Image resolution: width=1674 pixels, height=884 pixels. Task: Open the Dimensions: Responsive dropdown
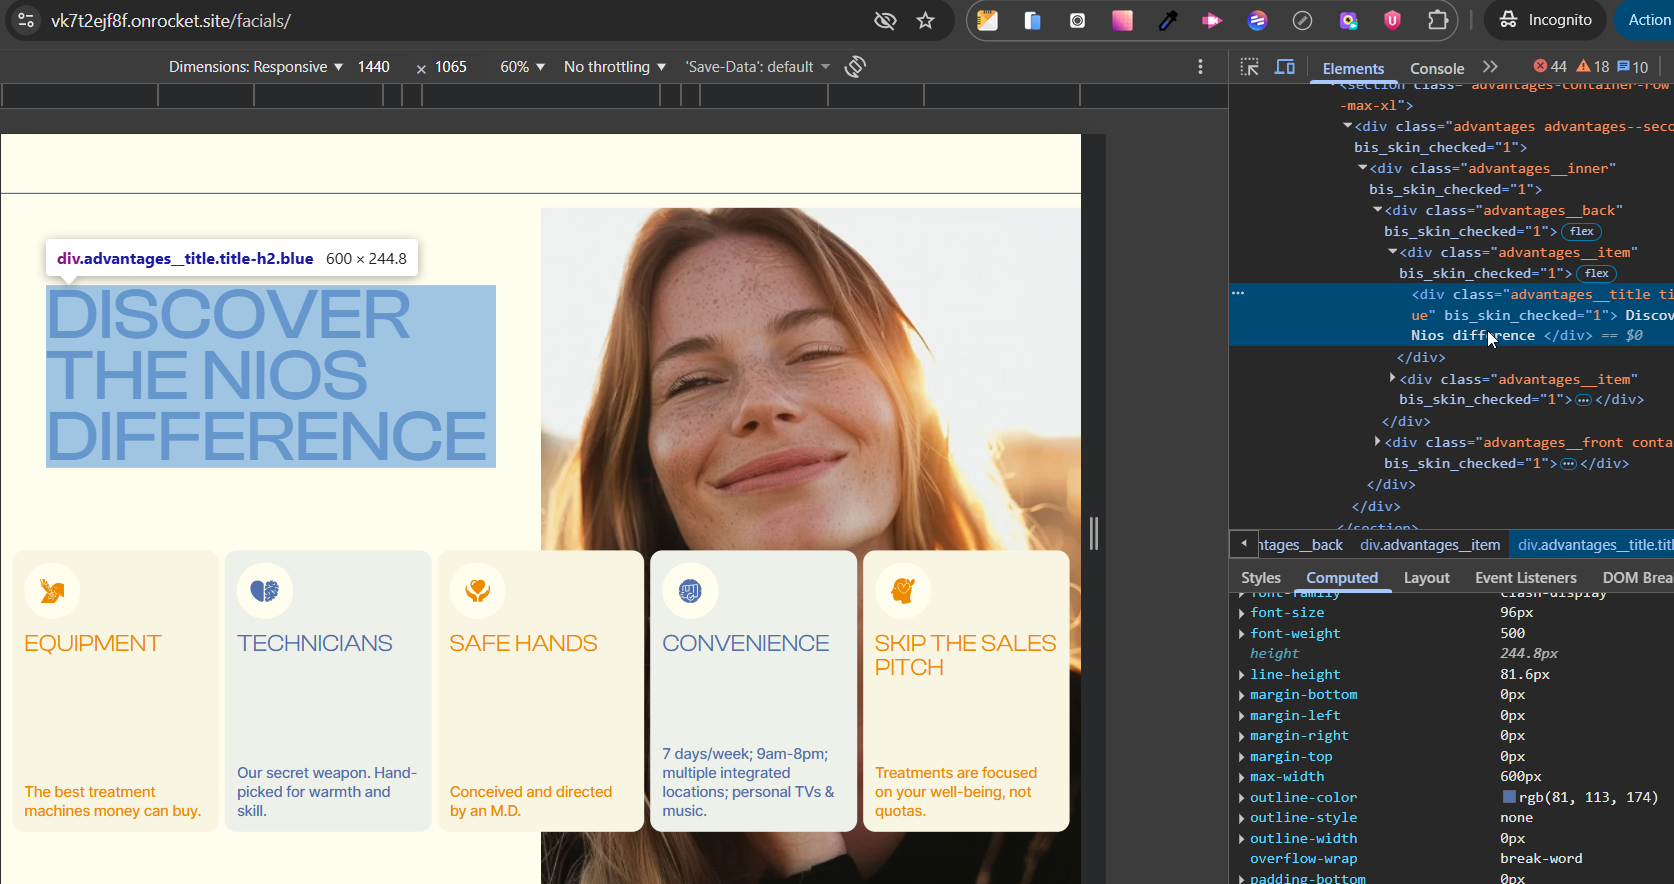click(255, 67)
